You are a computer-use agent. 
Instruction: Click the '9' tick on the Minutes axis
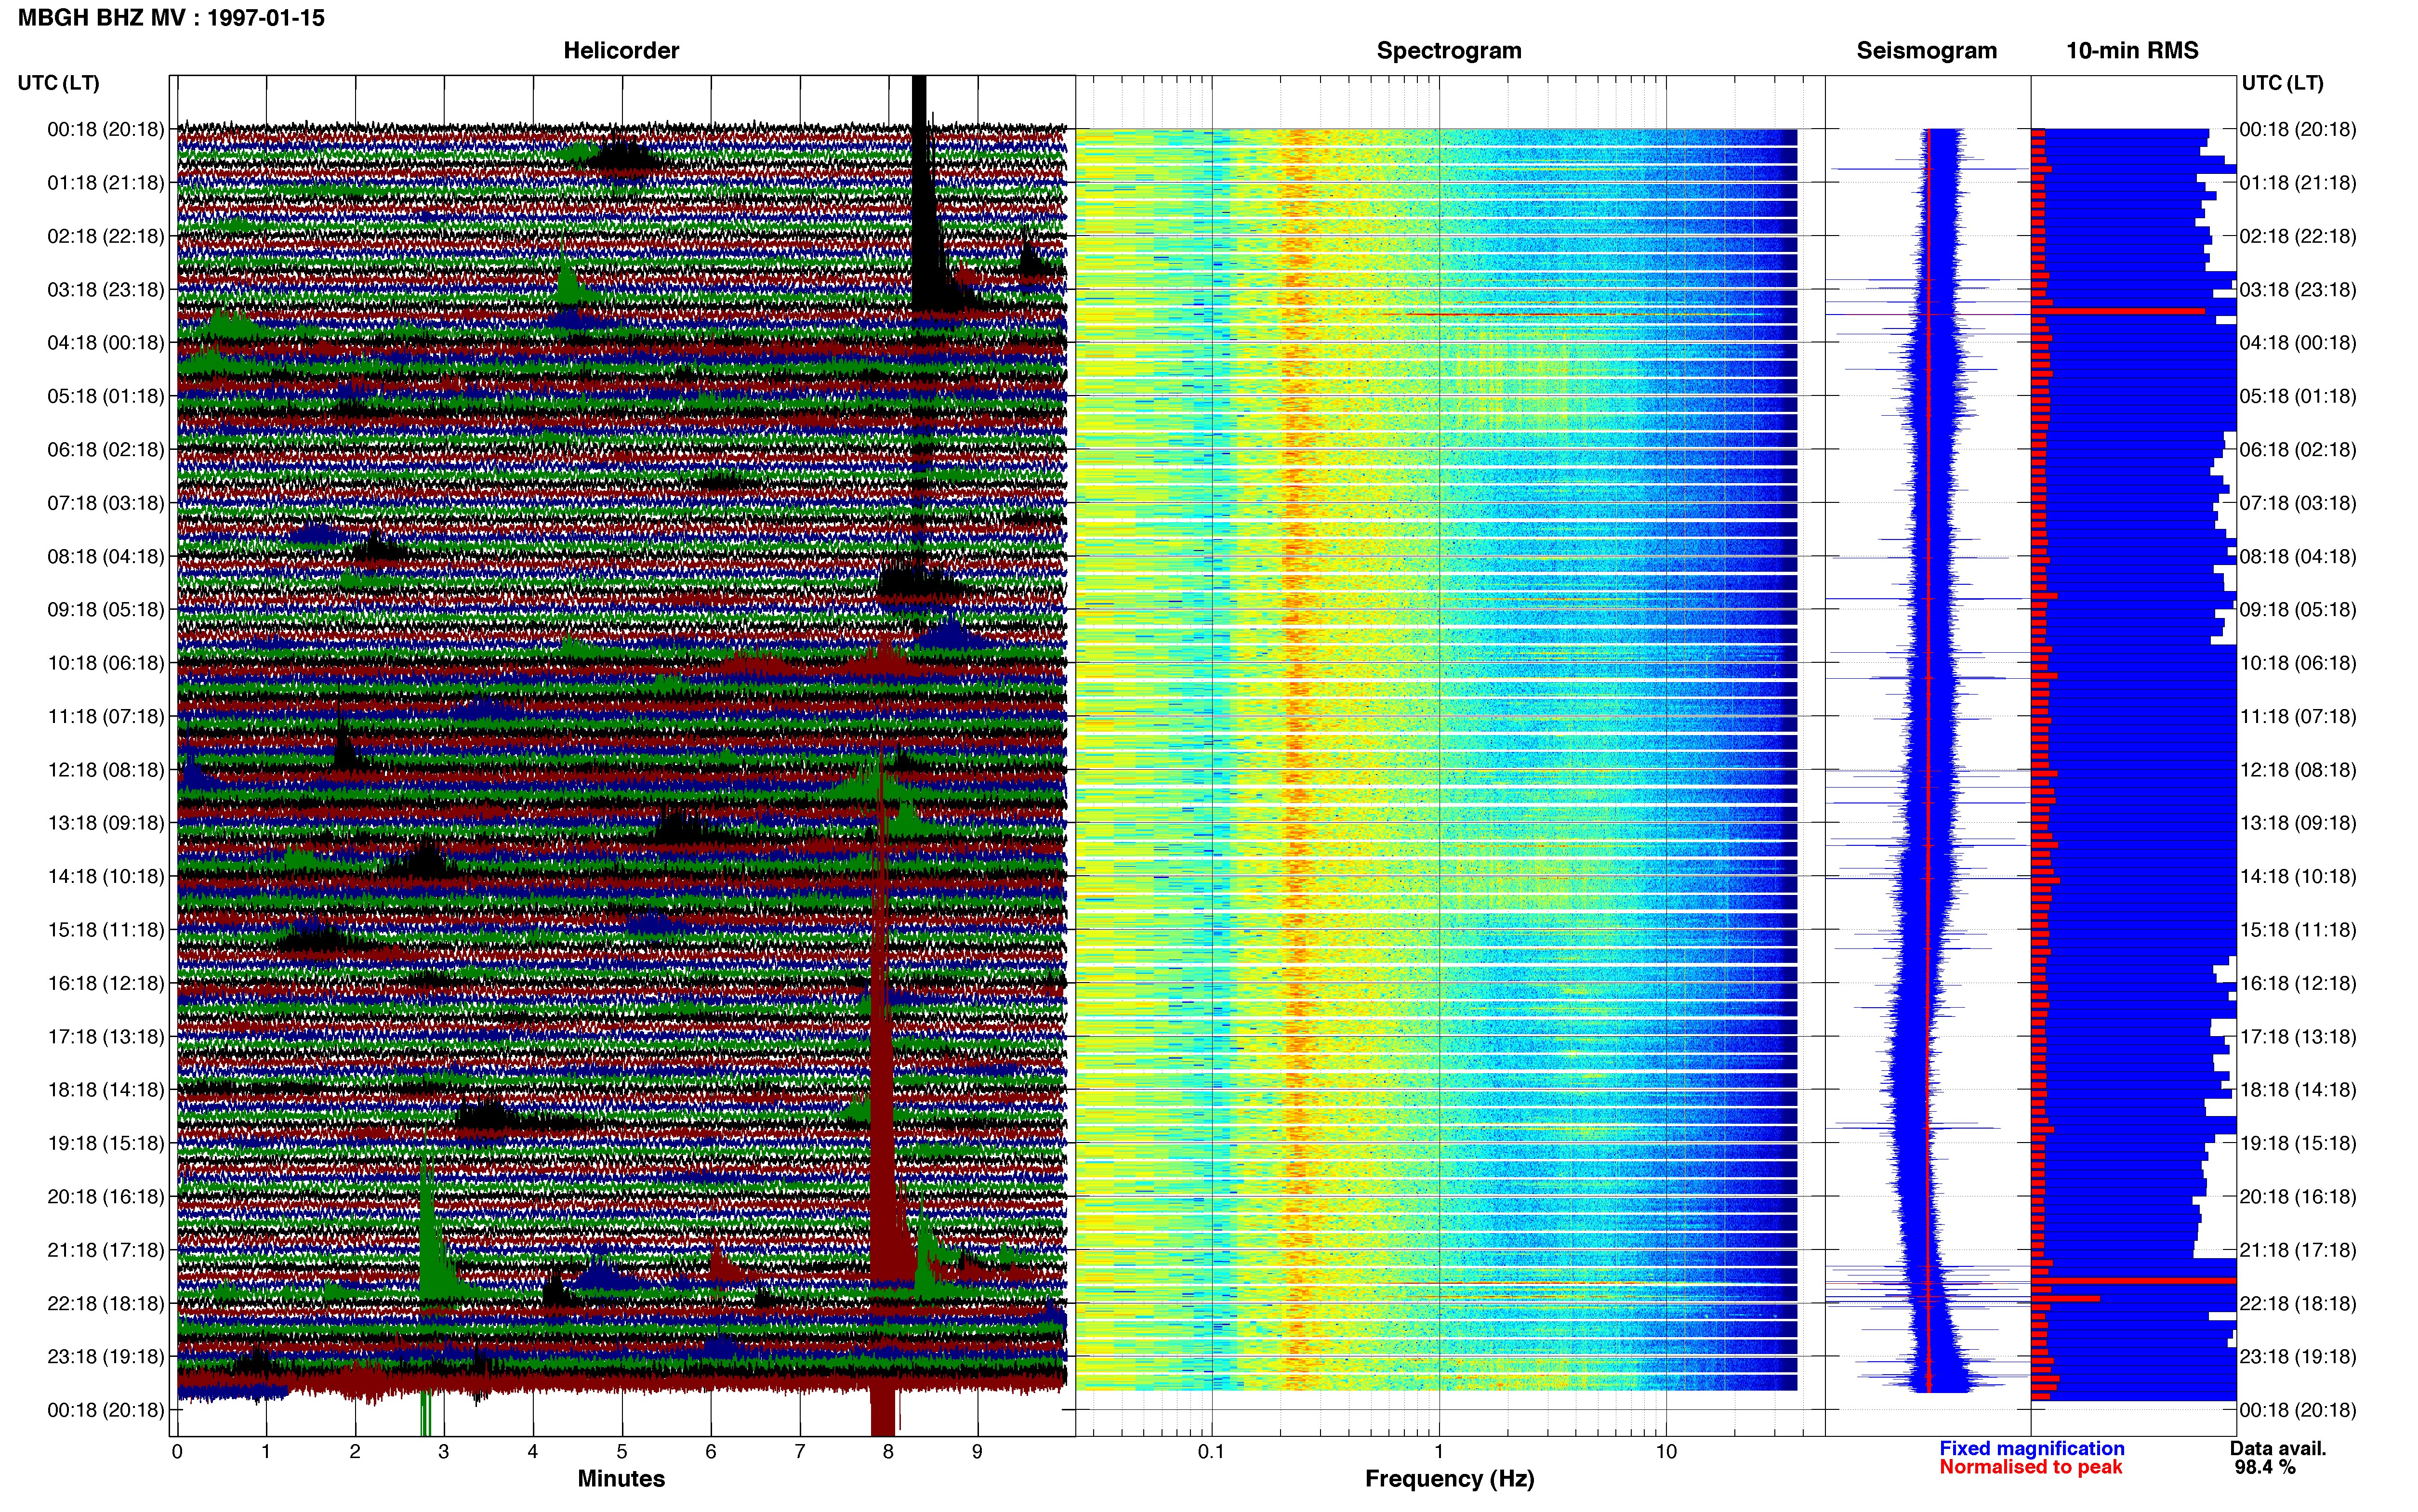click(x=977, y=1452)
